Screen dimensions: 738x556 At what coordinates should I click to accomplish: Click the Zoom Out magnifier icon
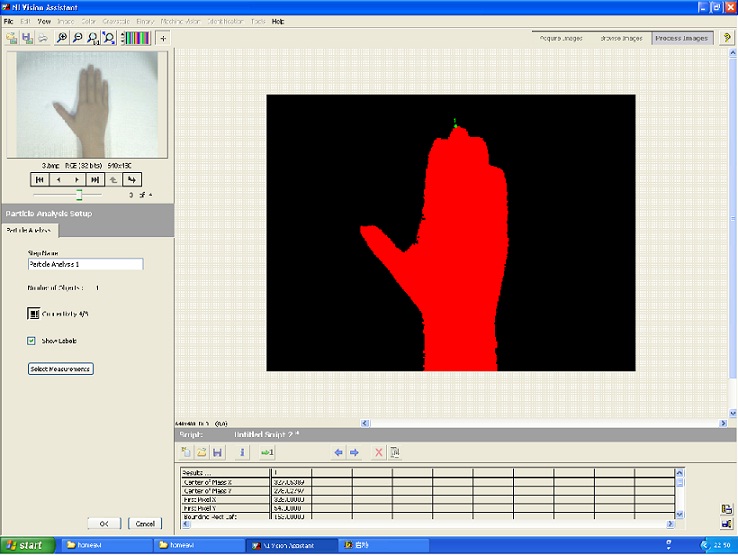[77, 38]
